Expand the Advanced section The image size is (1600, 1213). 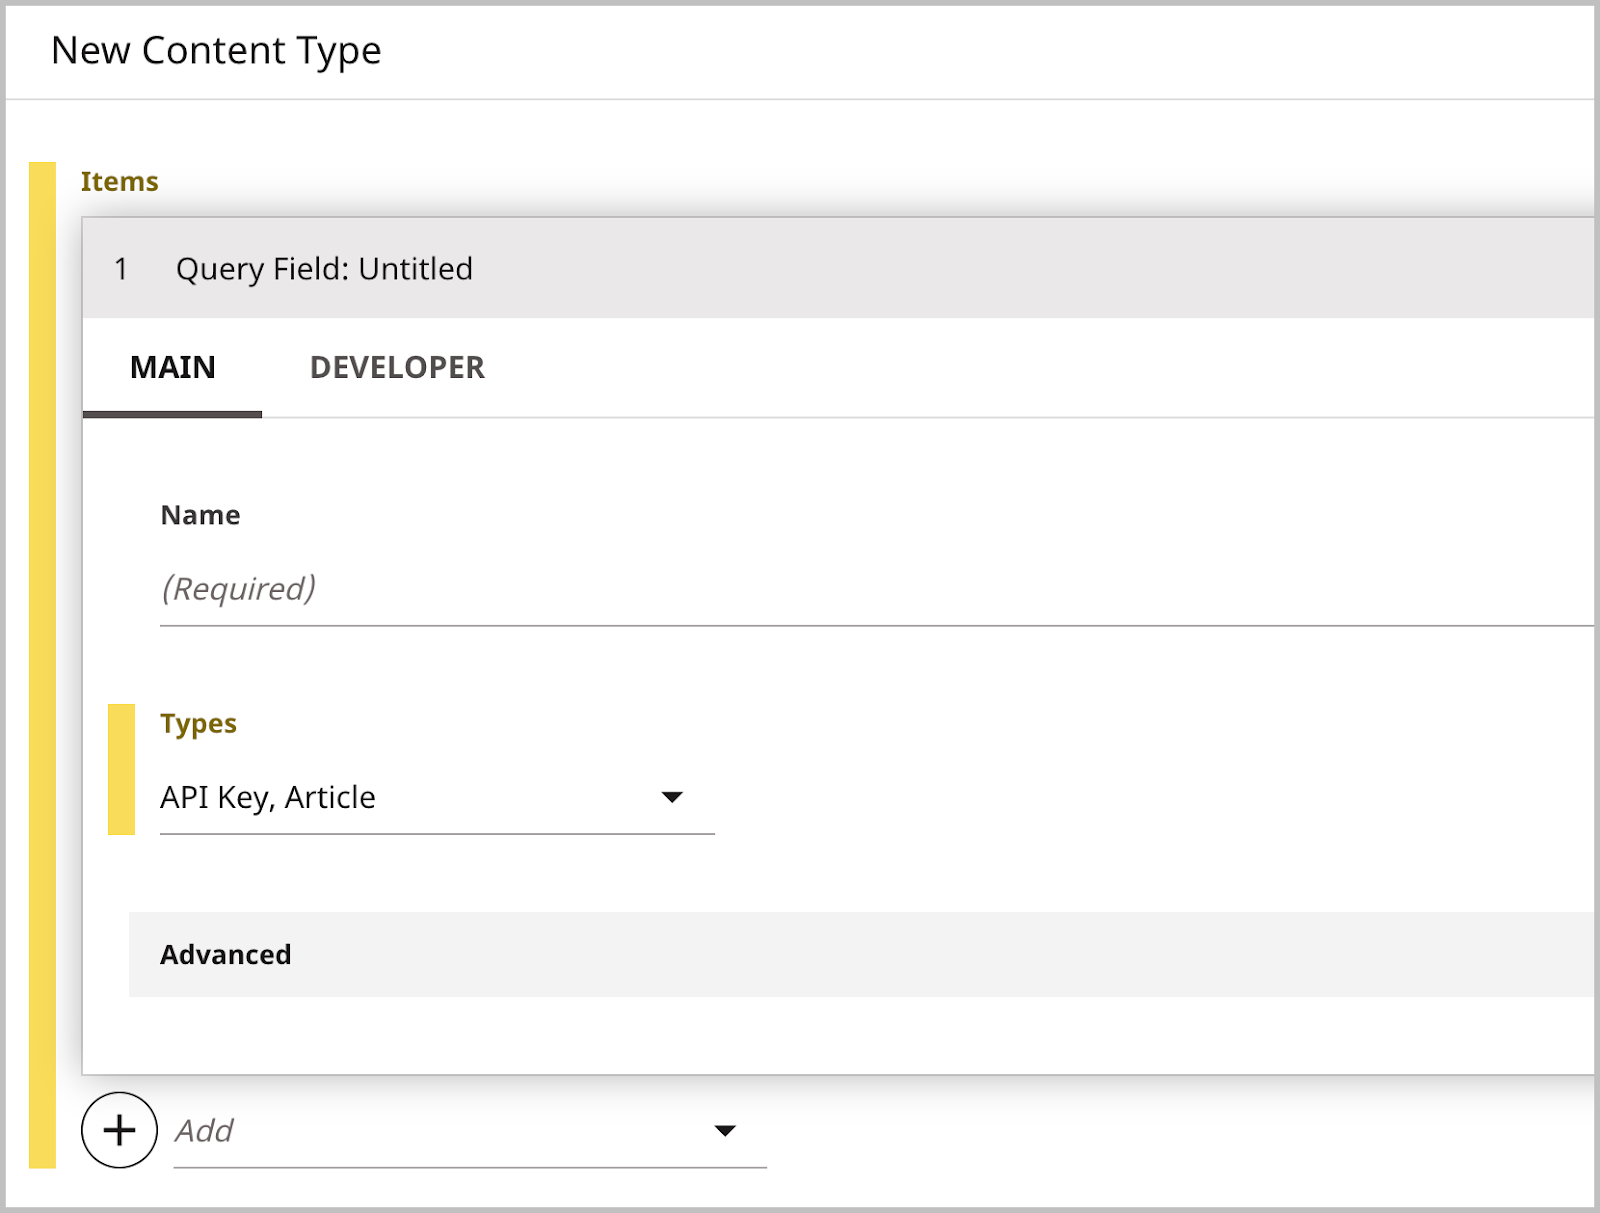pos(861,954)
